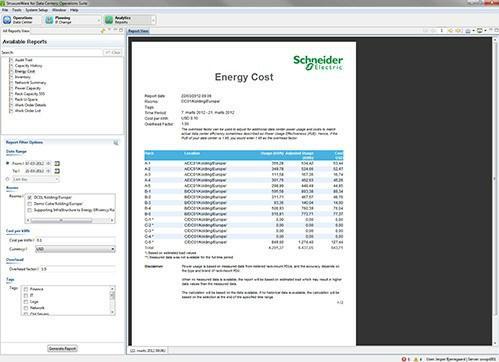Check the Supporting Infrastructure room checkbox
This screenshot has height=362, width=499.
30,210
